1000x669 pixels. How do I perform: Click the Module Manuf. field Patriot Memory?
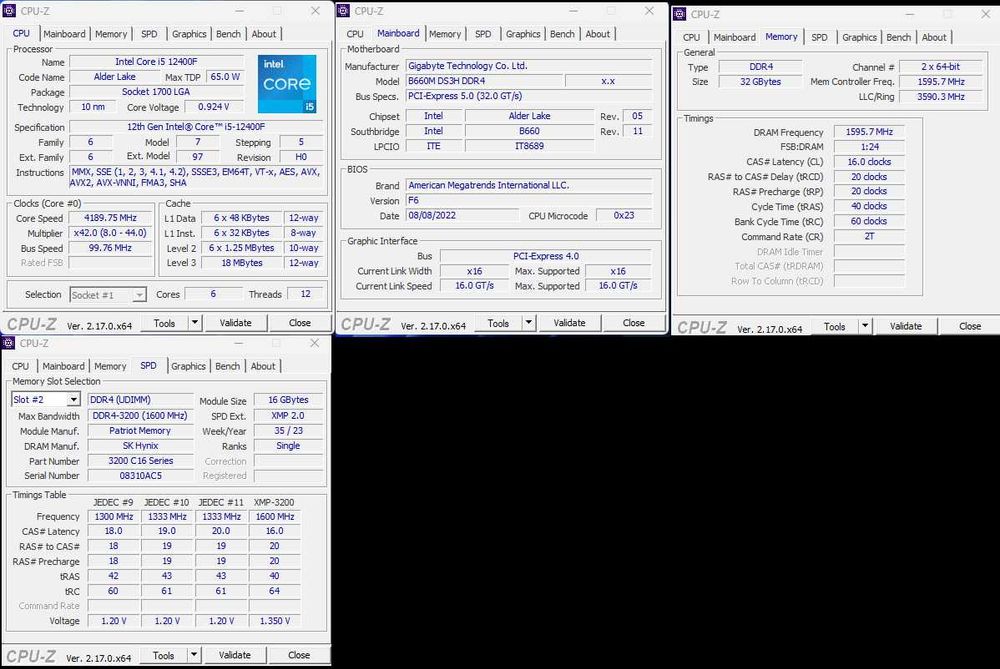pos(140,430)
